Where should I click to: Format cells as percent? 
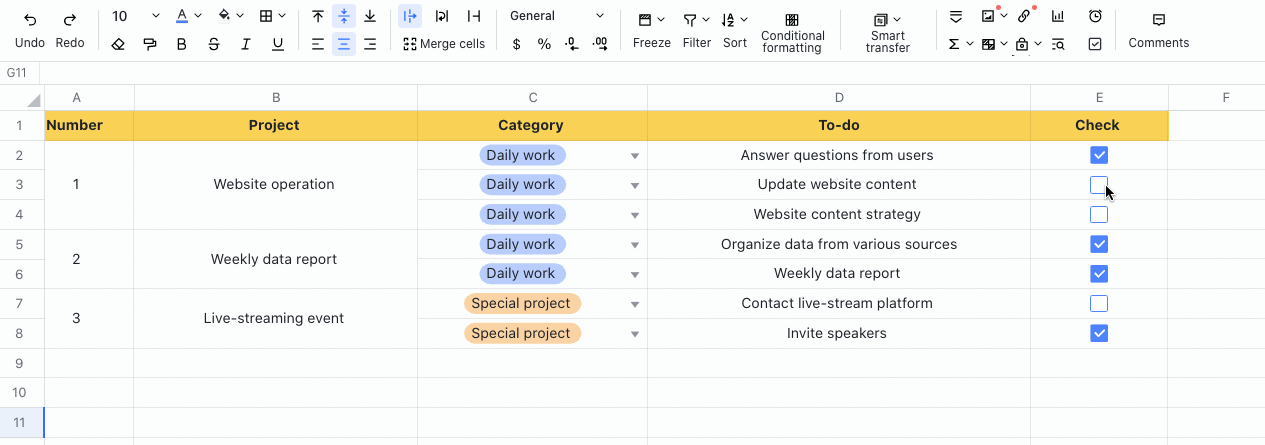click(544, 44)
